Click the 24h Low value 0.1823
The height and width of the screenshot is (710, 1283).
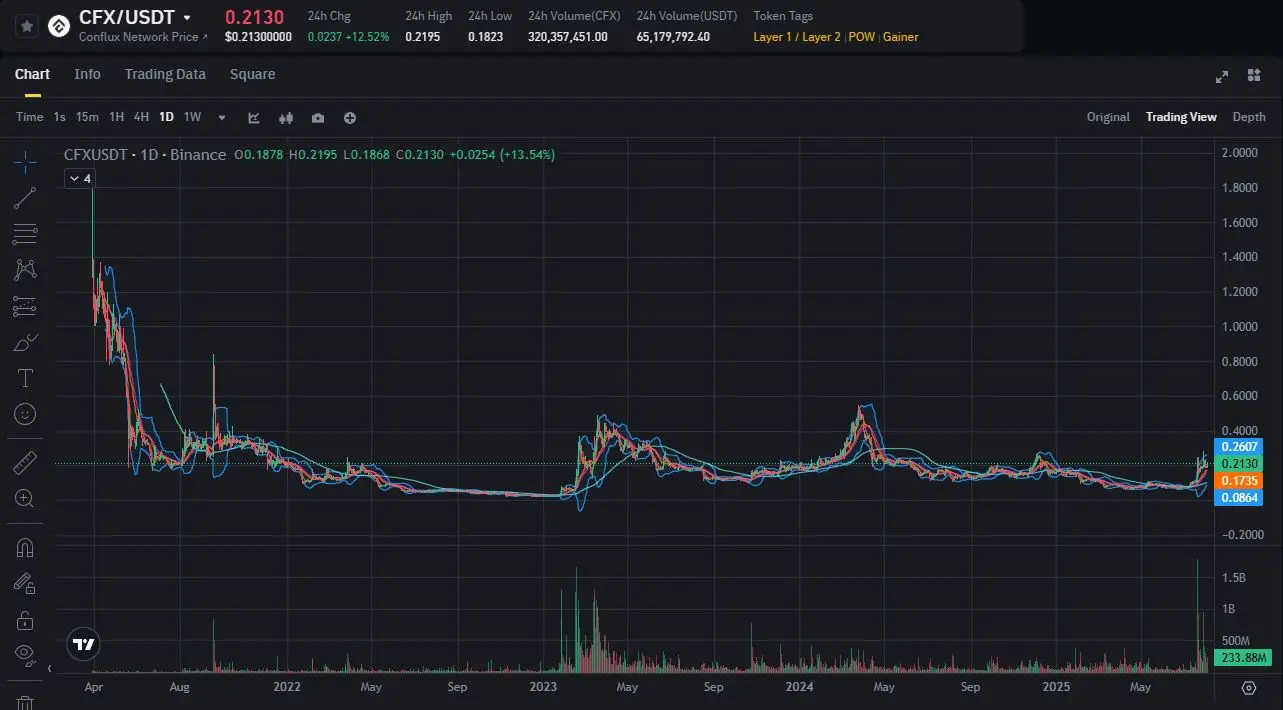[x=486, y=37]
